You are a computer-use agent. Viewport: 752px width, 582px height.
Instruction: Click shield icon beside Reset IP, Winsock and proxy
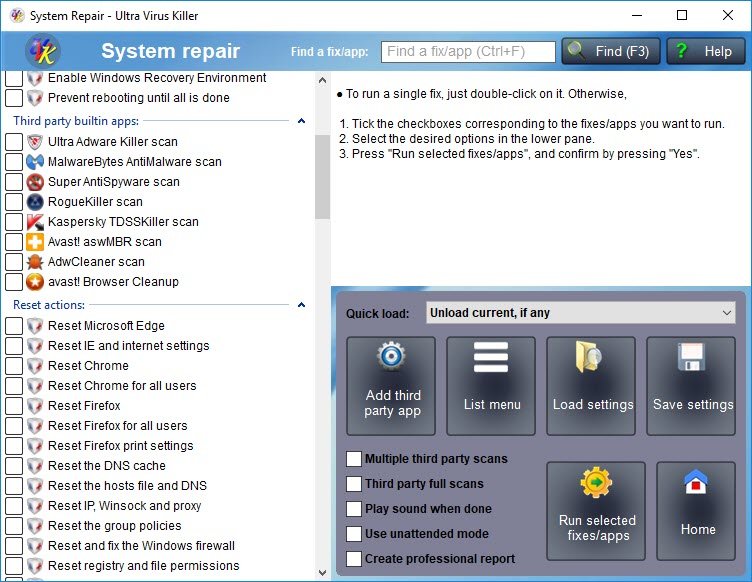click(35, 506)
